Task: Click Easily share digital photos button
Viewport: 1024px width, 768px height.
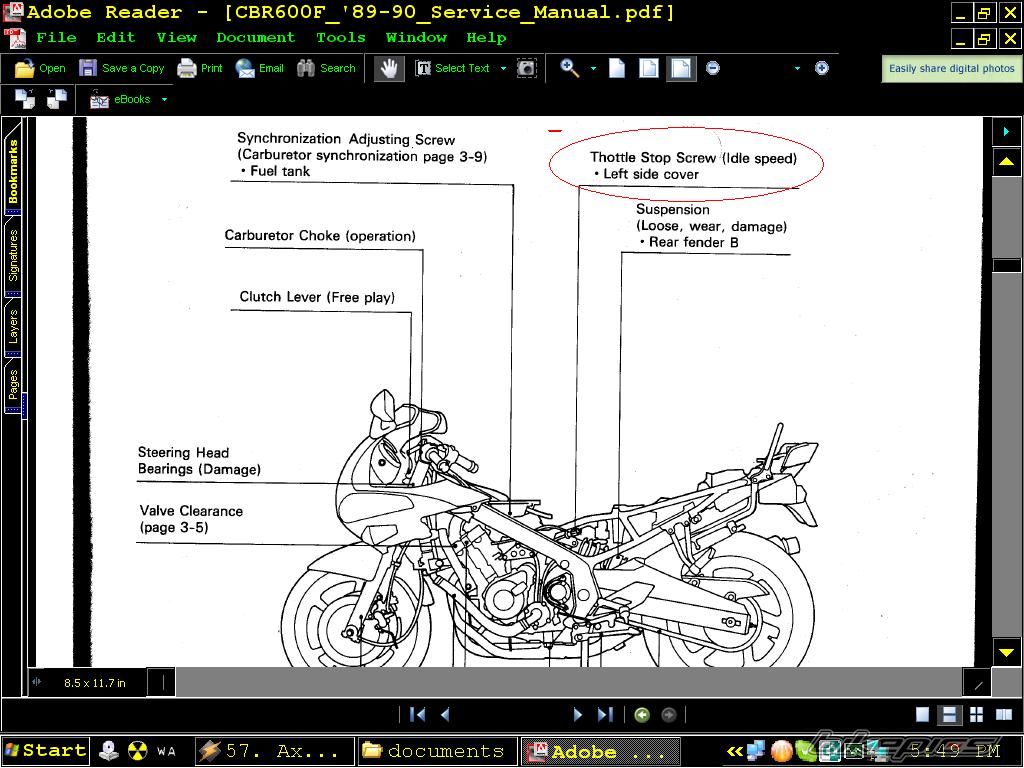Action: point(952,69)
